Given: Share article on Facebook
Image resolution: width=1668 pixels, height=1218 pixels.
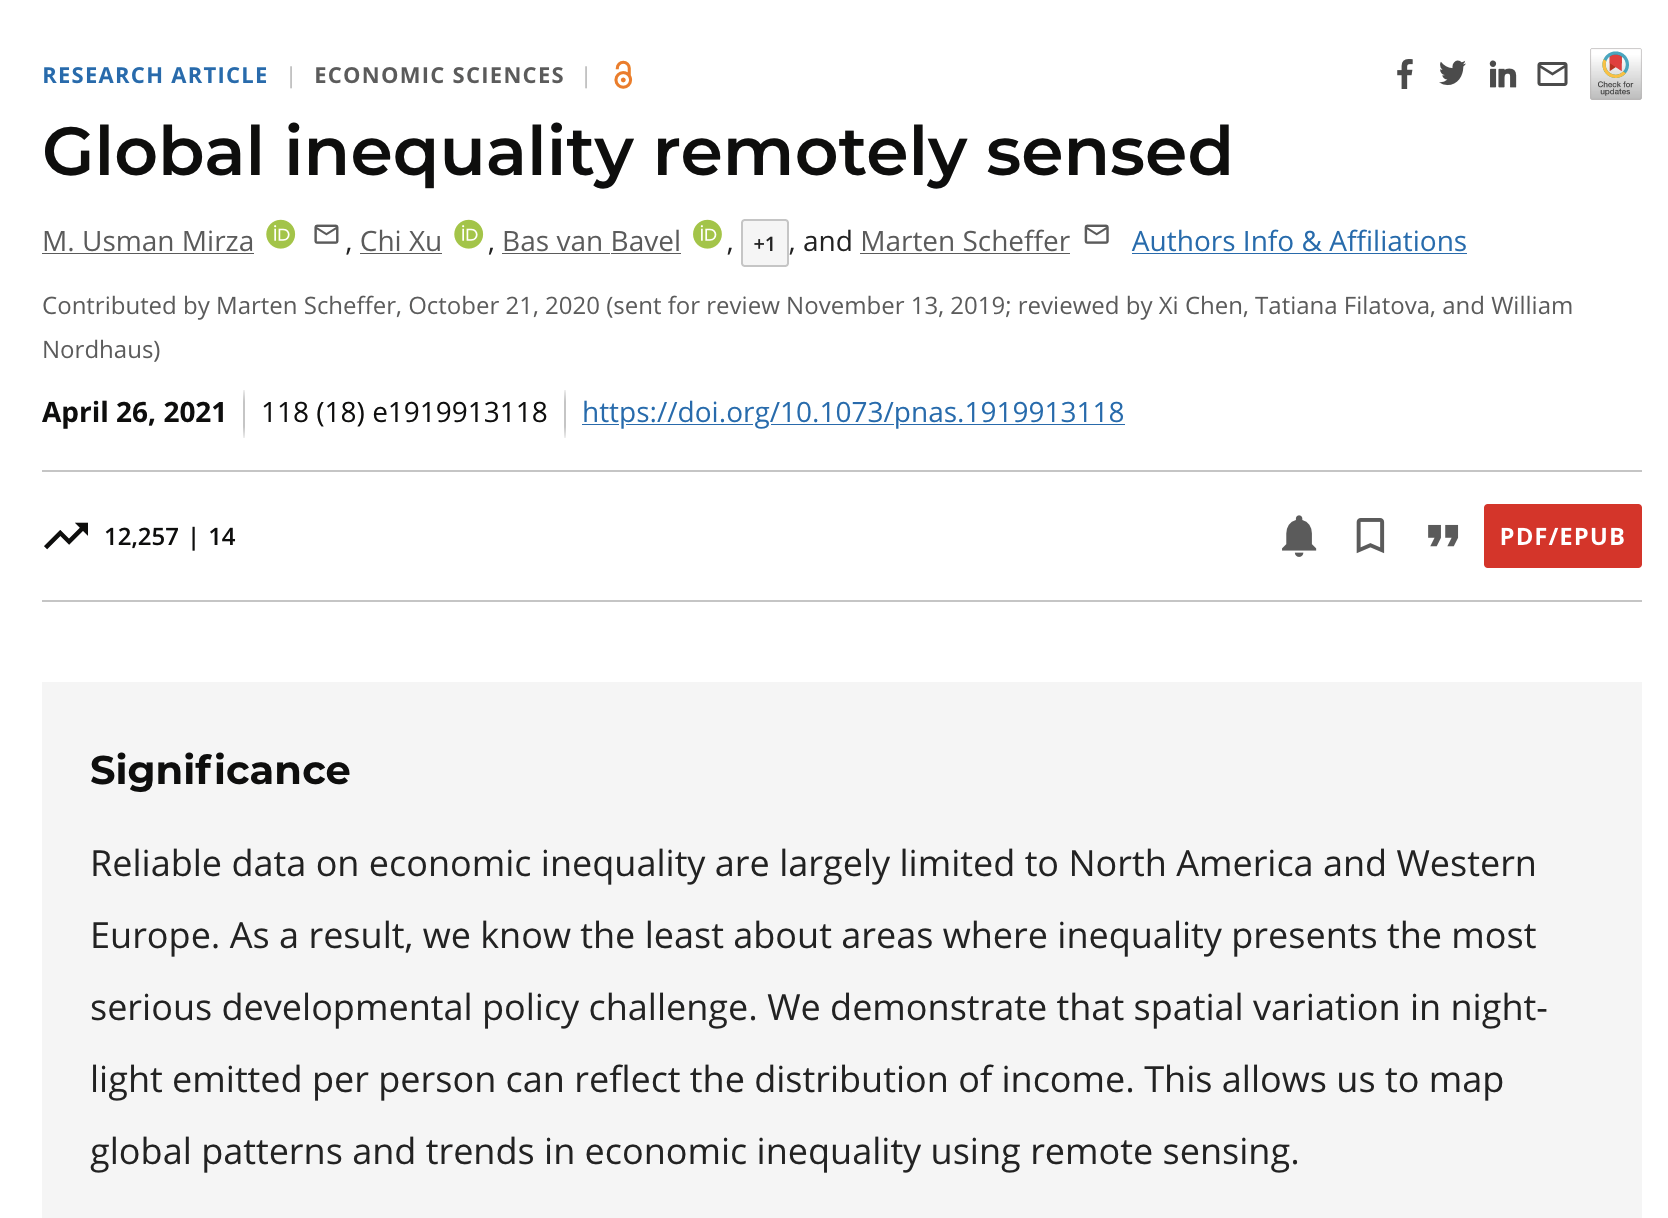Looking at the screenshot, I should click(1405, 74).
